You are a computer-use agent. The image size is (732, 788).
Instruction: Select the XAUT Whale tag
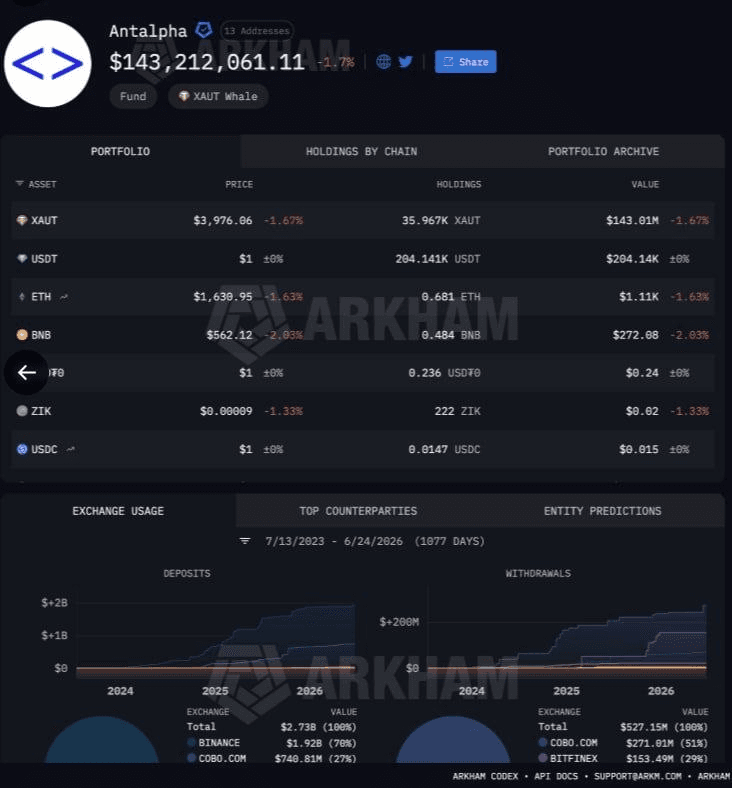[x=218, y=96]
